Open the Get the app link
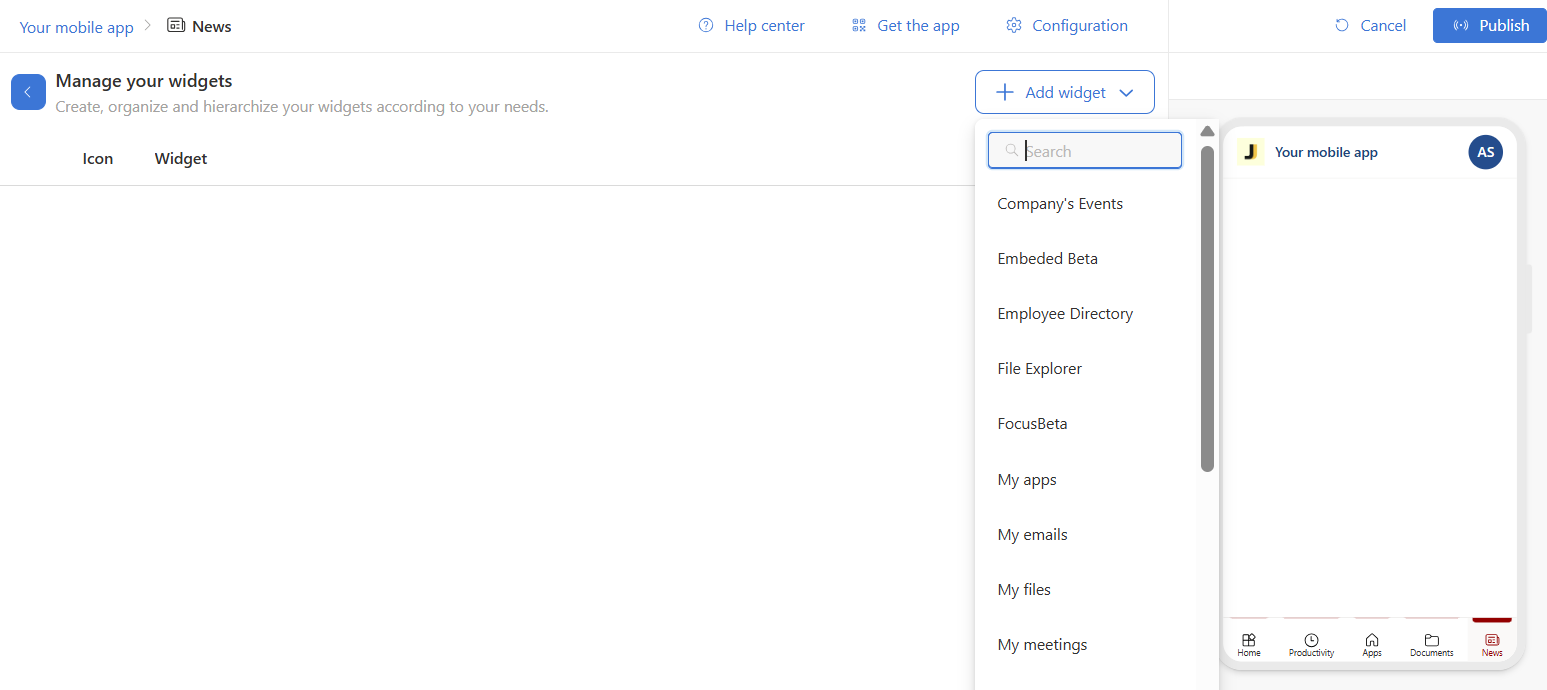Viewport: 1547px width, 690px height. (905, 26)
